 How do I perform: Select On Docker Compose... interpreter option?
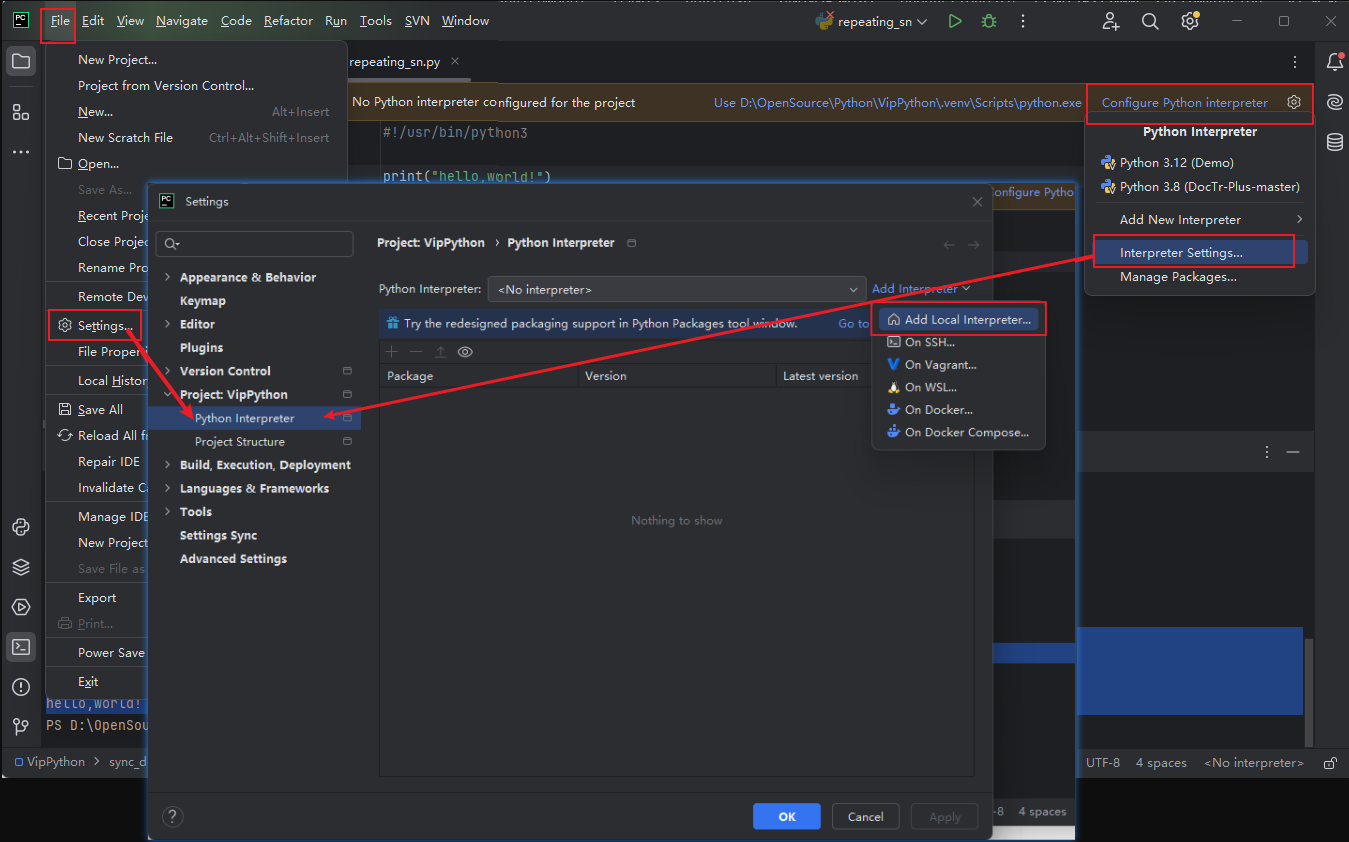tap(958, 432)
